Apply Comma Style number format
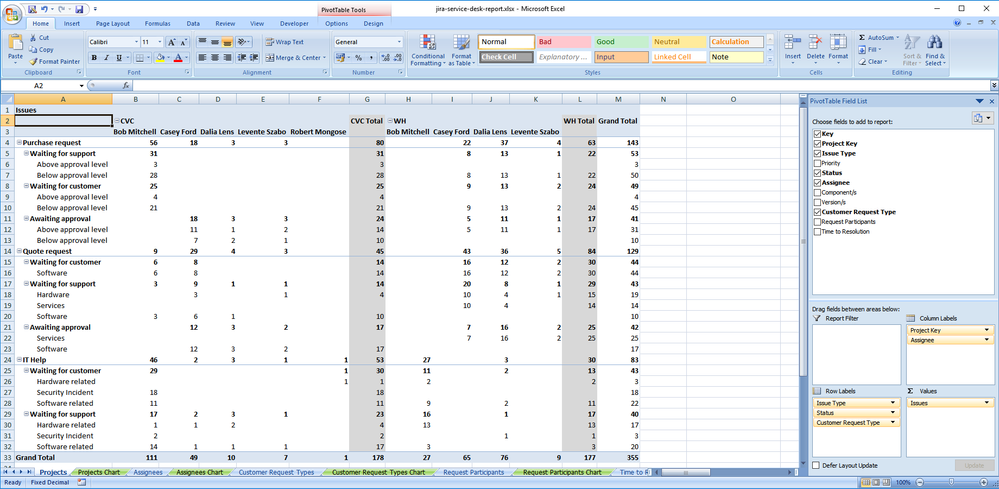999x489 pixels. coord(370,58)
